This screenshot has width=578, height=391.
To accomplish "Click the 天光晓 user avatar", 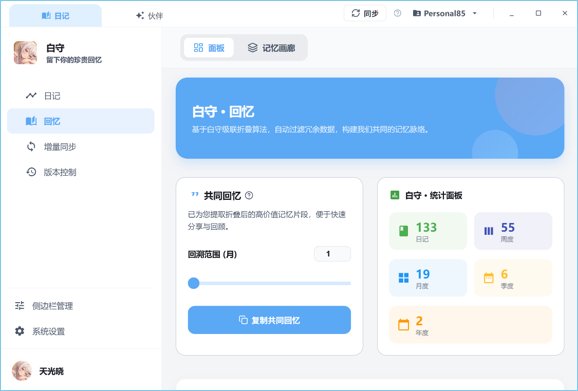I will [22, 371].
